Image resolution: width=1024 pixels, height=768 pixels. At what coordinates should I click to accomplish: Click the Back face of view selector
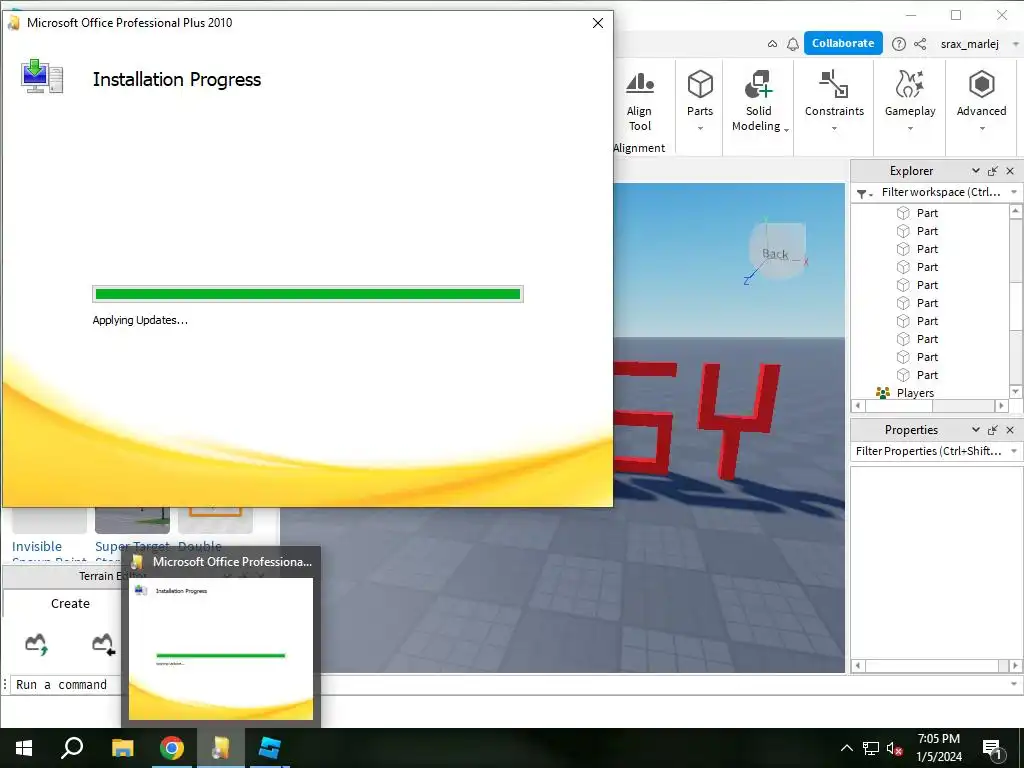(776, 251)
